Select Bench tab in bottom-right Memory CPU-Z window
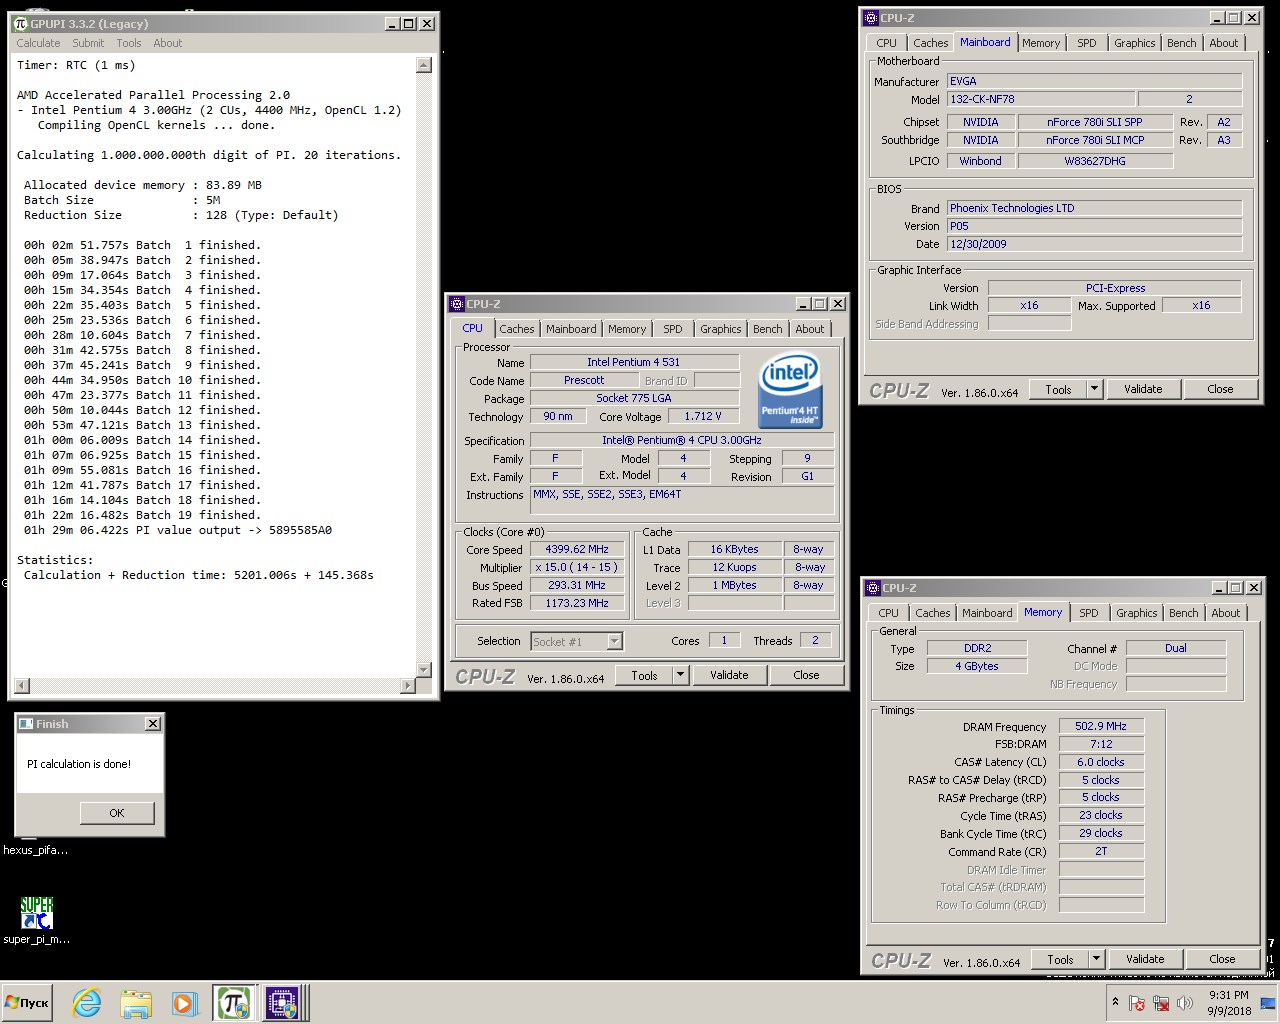The width and height of the screenshot is (1280, 1024). point(1184,613)
